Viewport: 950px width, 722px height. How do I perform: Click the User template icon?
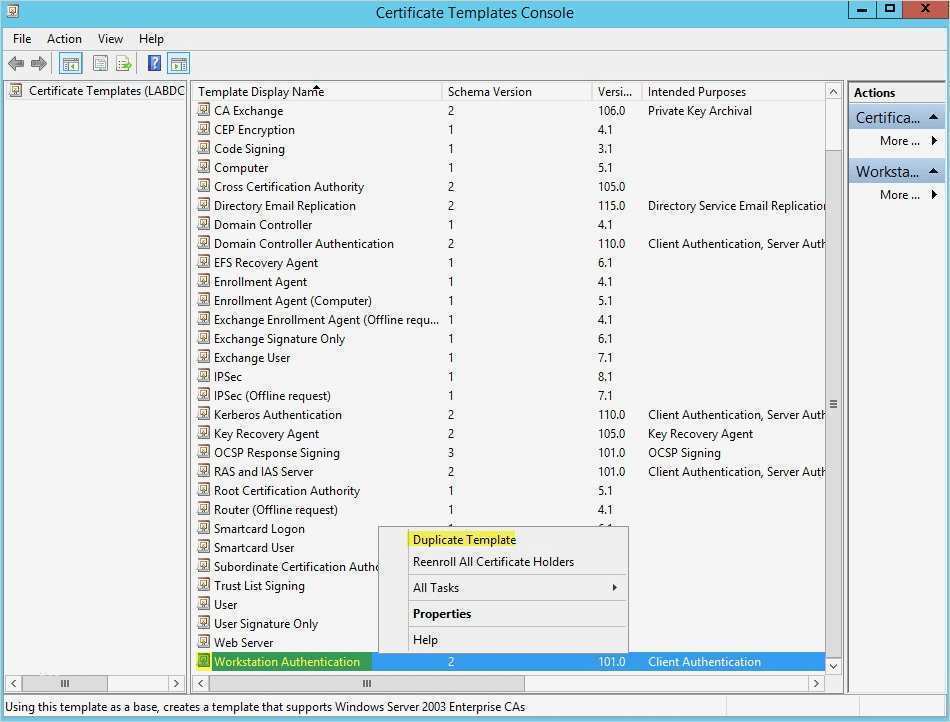click(204, 604)
